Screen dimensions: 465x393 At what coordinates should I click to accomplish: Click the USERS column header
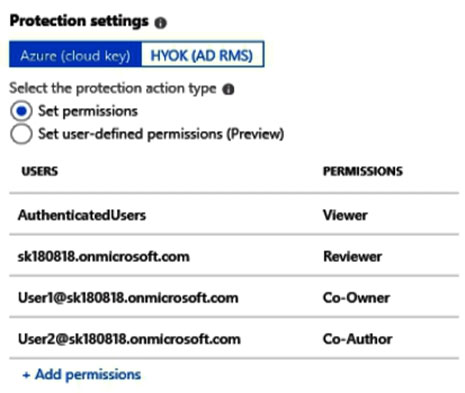40,171
